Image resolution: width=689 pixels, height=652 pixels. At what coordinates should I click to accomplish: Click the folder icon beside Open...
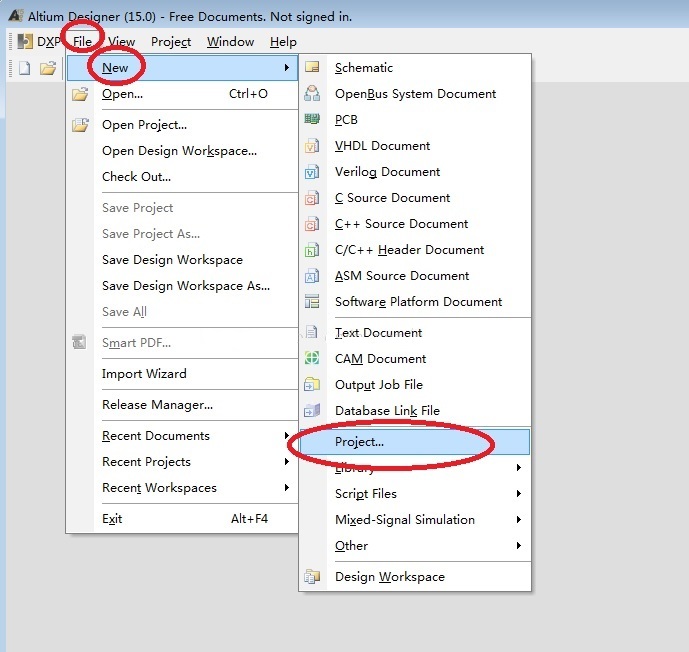click(x=80, y=94)
